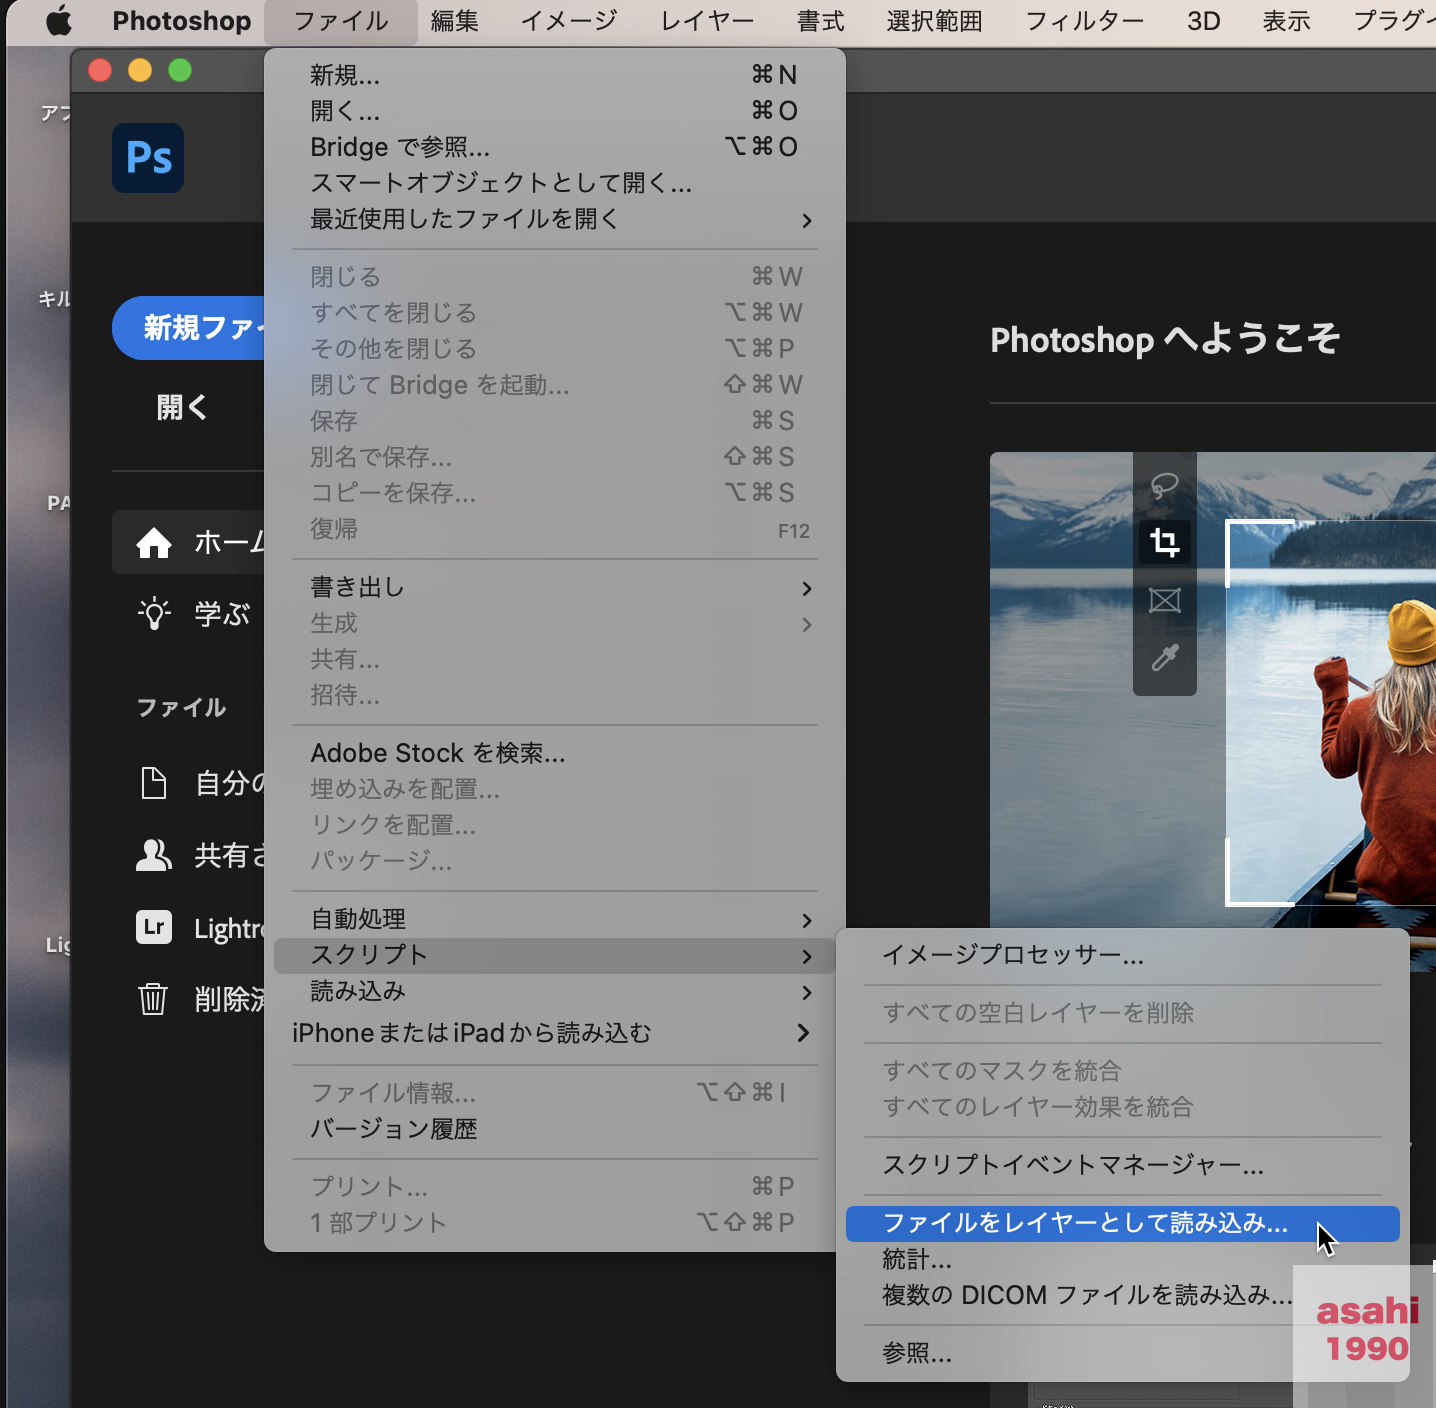Image resolution: width=1436 pixels, height=1408 pixels.
Task: Choose Bridge で参照... menu item
Action: click(555, 147)
